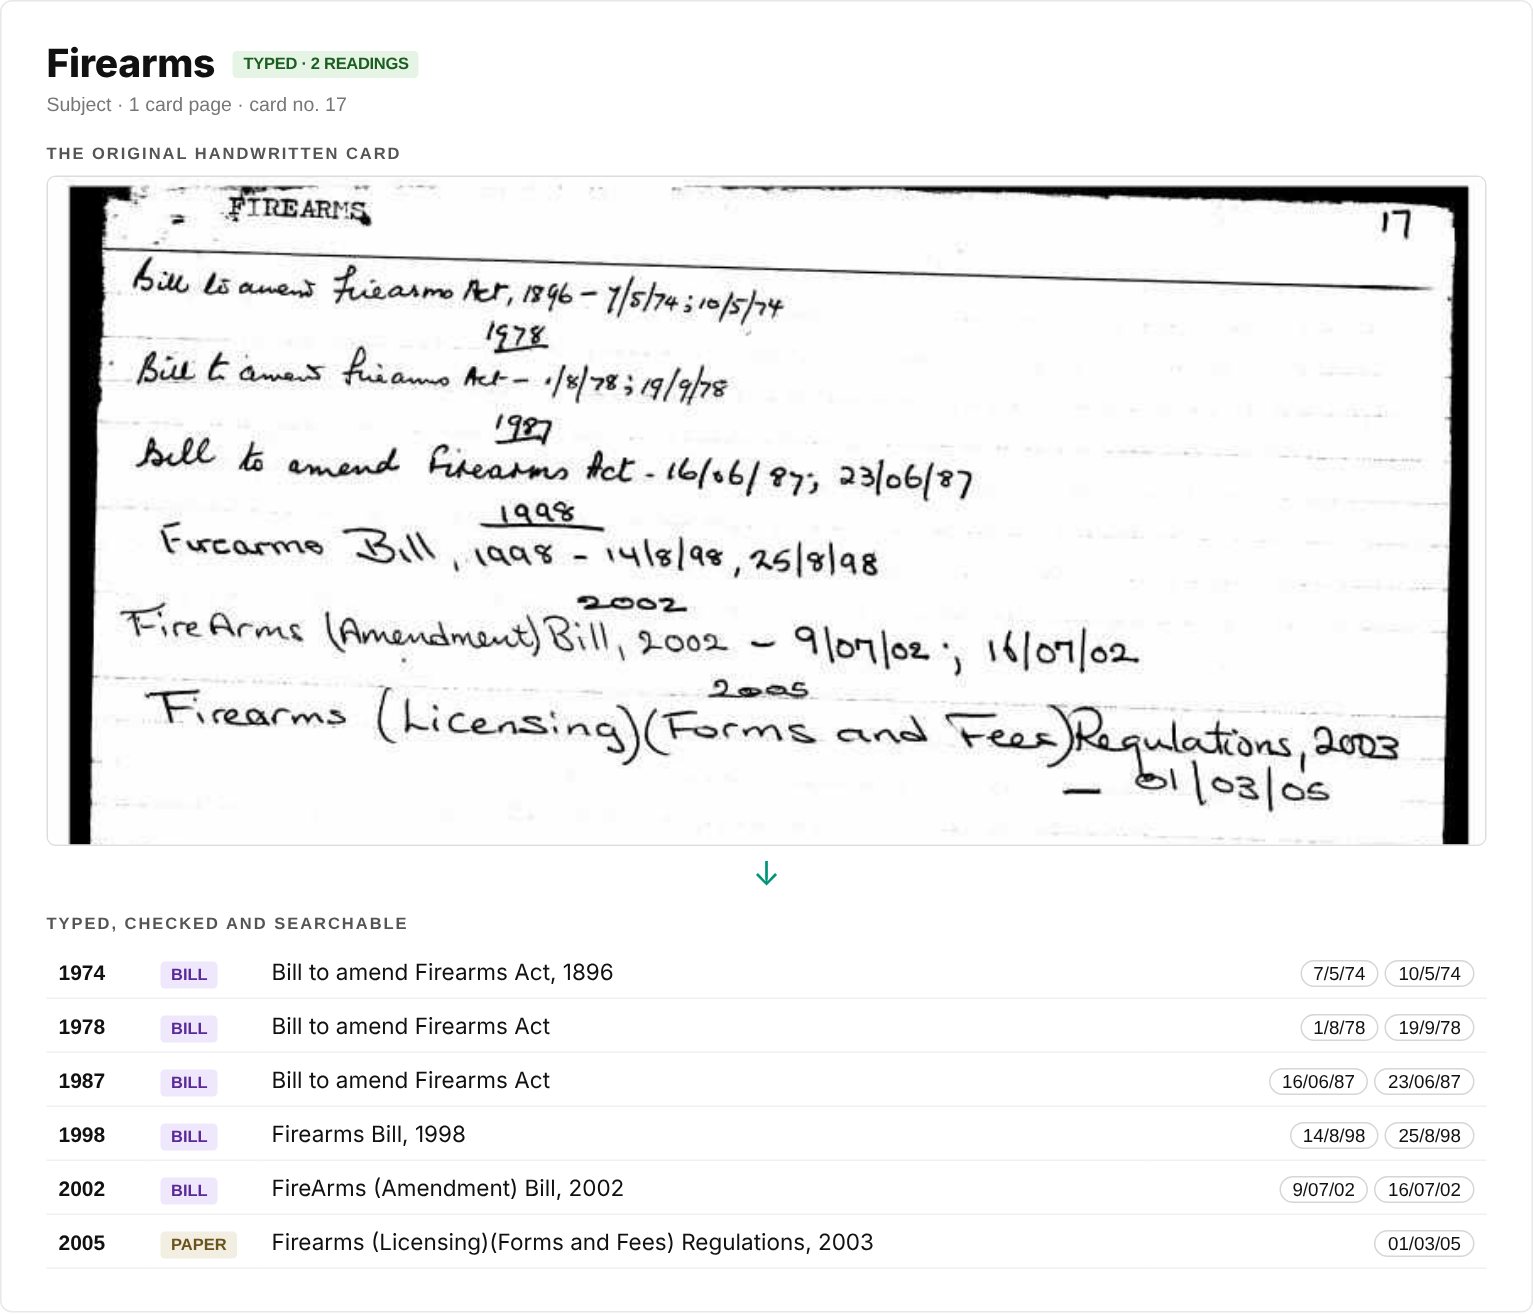Select "Bill to amend Firearms Act, 1896" entry
The width and height of the screenshot is (1533, 1314).
click(442, 973)
